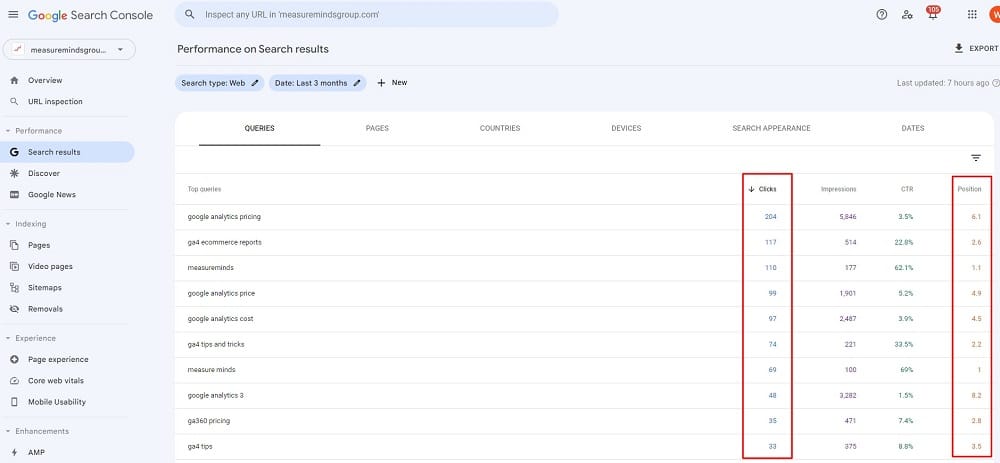The height and width of the screenshot is (463, 1000).
Task: Select the 'ga4 ecommerce reports' query row
Action: pos(584,242)
